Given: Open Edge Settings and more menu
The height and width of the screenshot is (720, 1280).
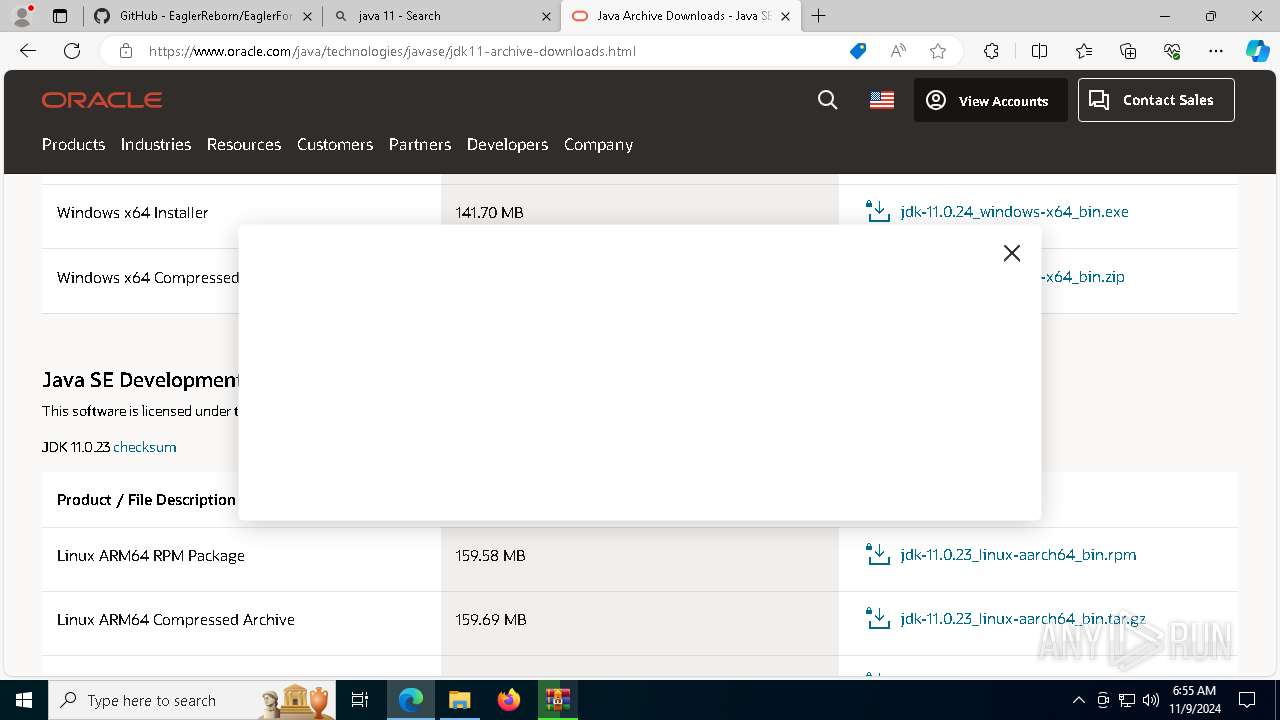Looking at the screenshot, I should click(1216, 51).
